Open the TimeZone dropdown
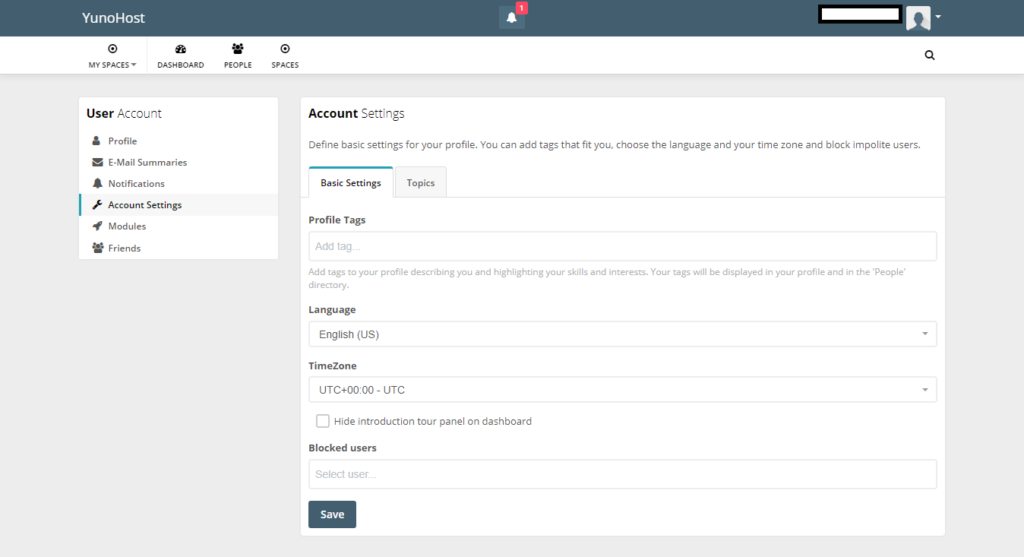 point(622,390)
